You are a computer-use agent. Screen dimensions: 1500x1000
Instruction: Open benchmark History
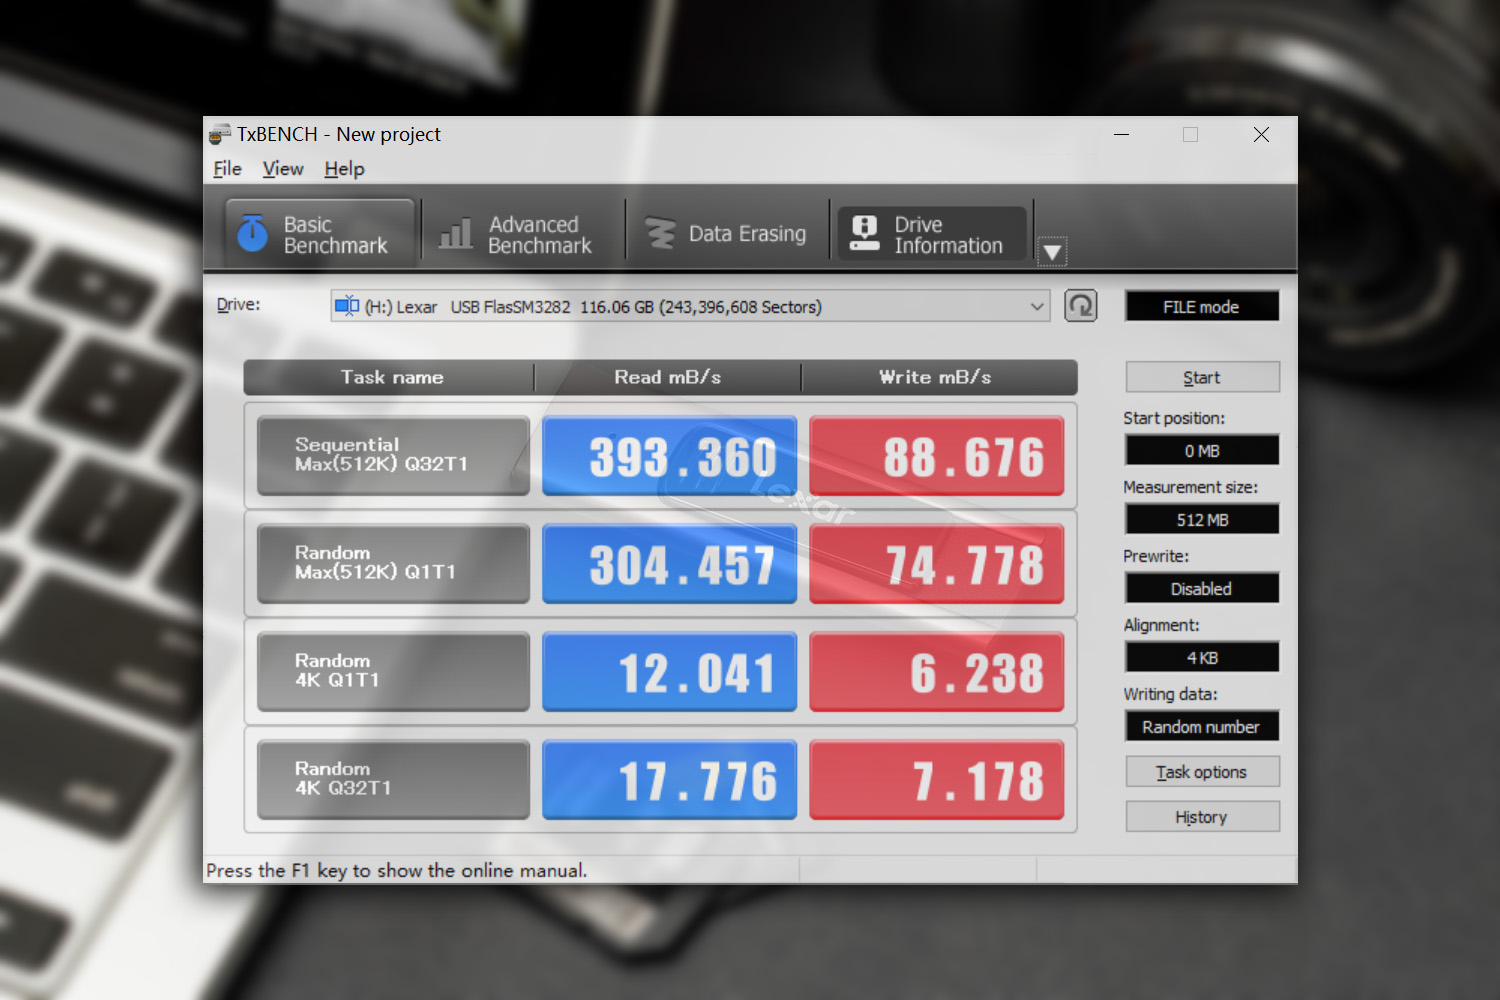pos(1202,816)
